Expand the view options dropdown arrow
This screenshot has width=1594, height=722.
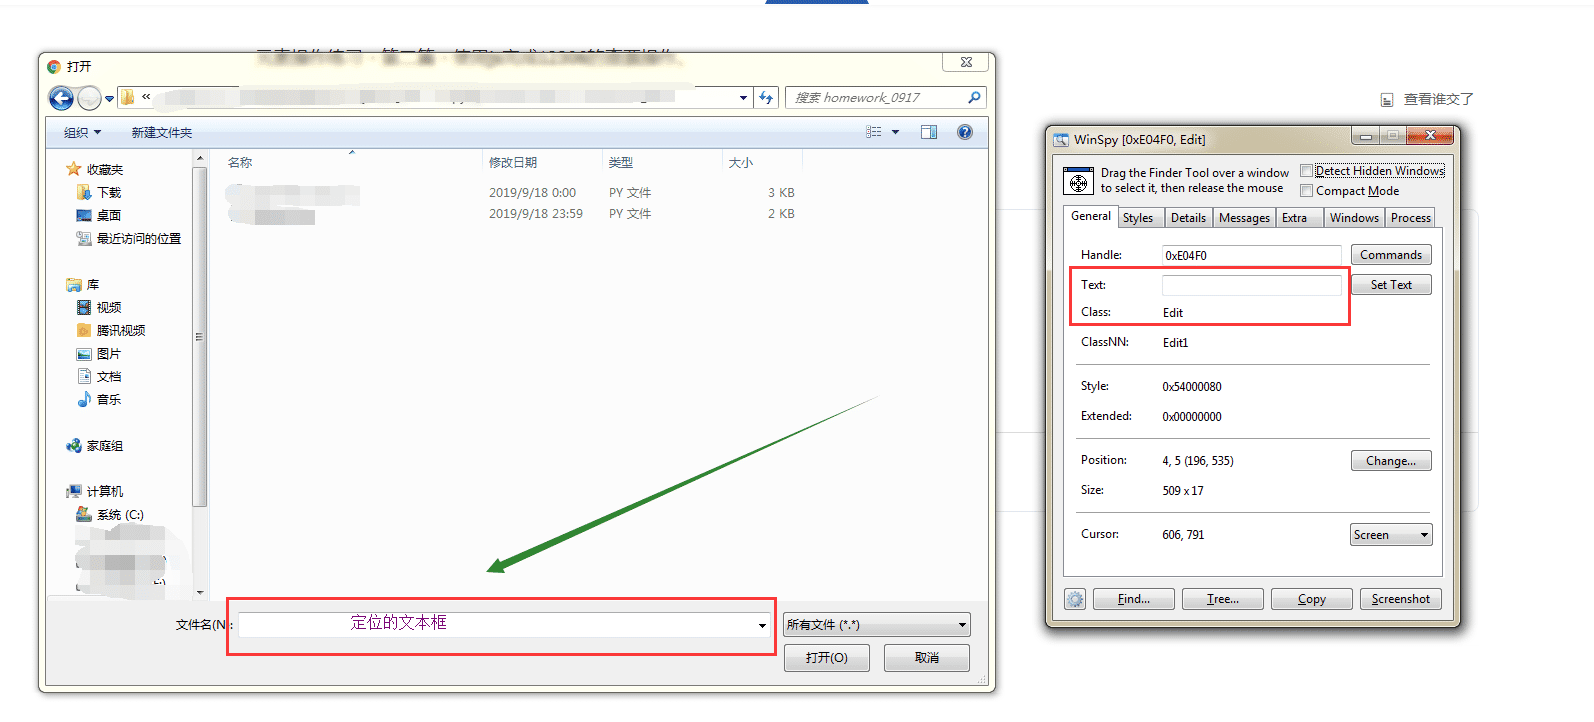click(x=895, y=132)
